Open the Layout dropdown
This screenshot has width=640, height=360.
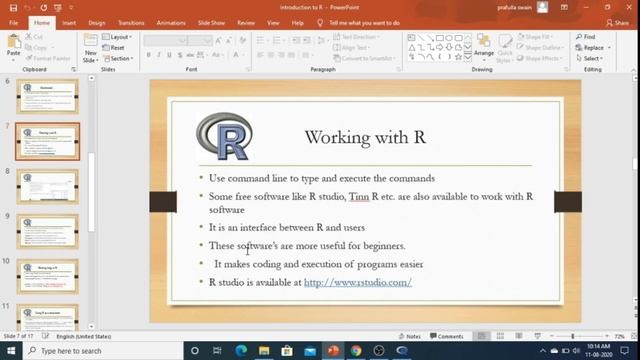(x=117, y=37)
